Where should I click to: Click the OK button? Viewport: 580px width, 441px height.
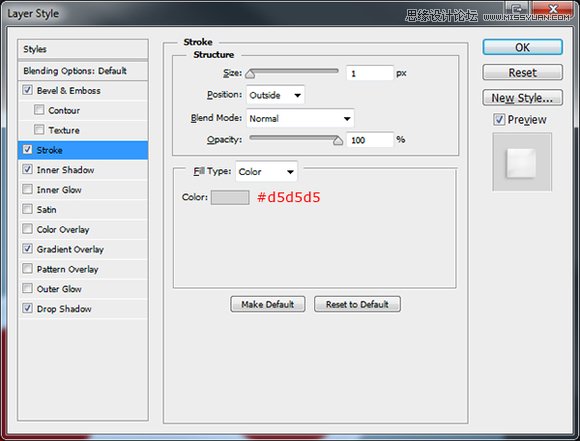[x=522, y=47]
